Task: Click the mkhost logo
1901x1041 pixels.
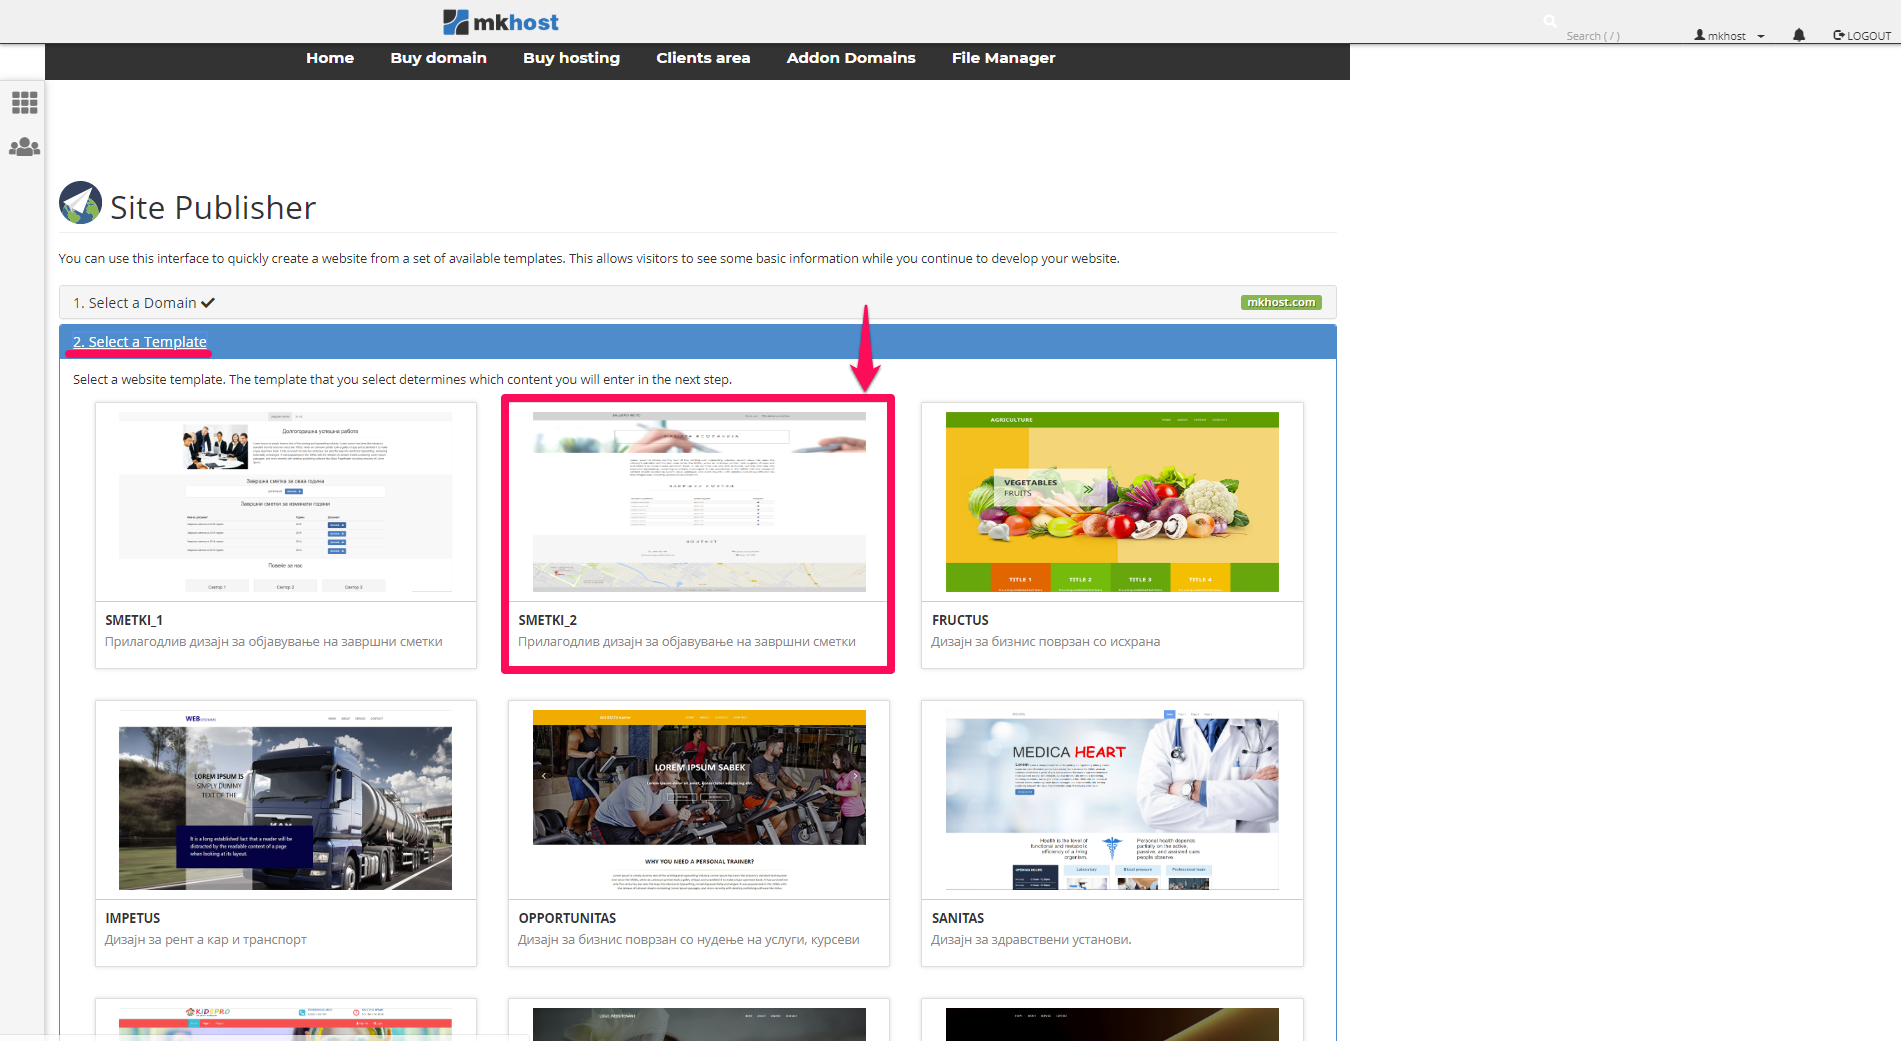Action: point(500,22)
